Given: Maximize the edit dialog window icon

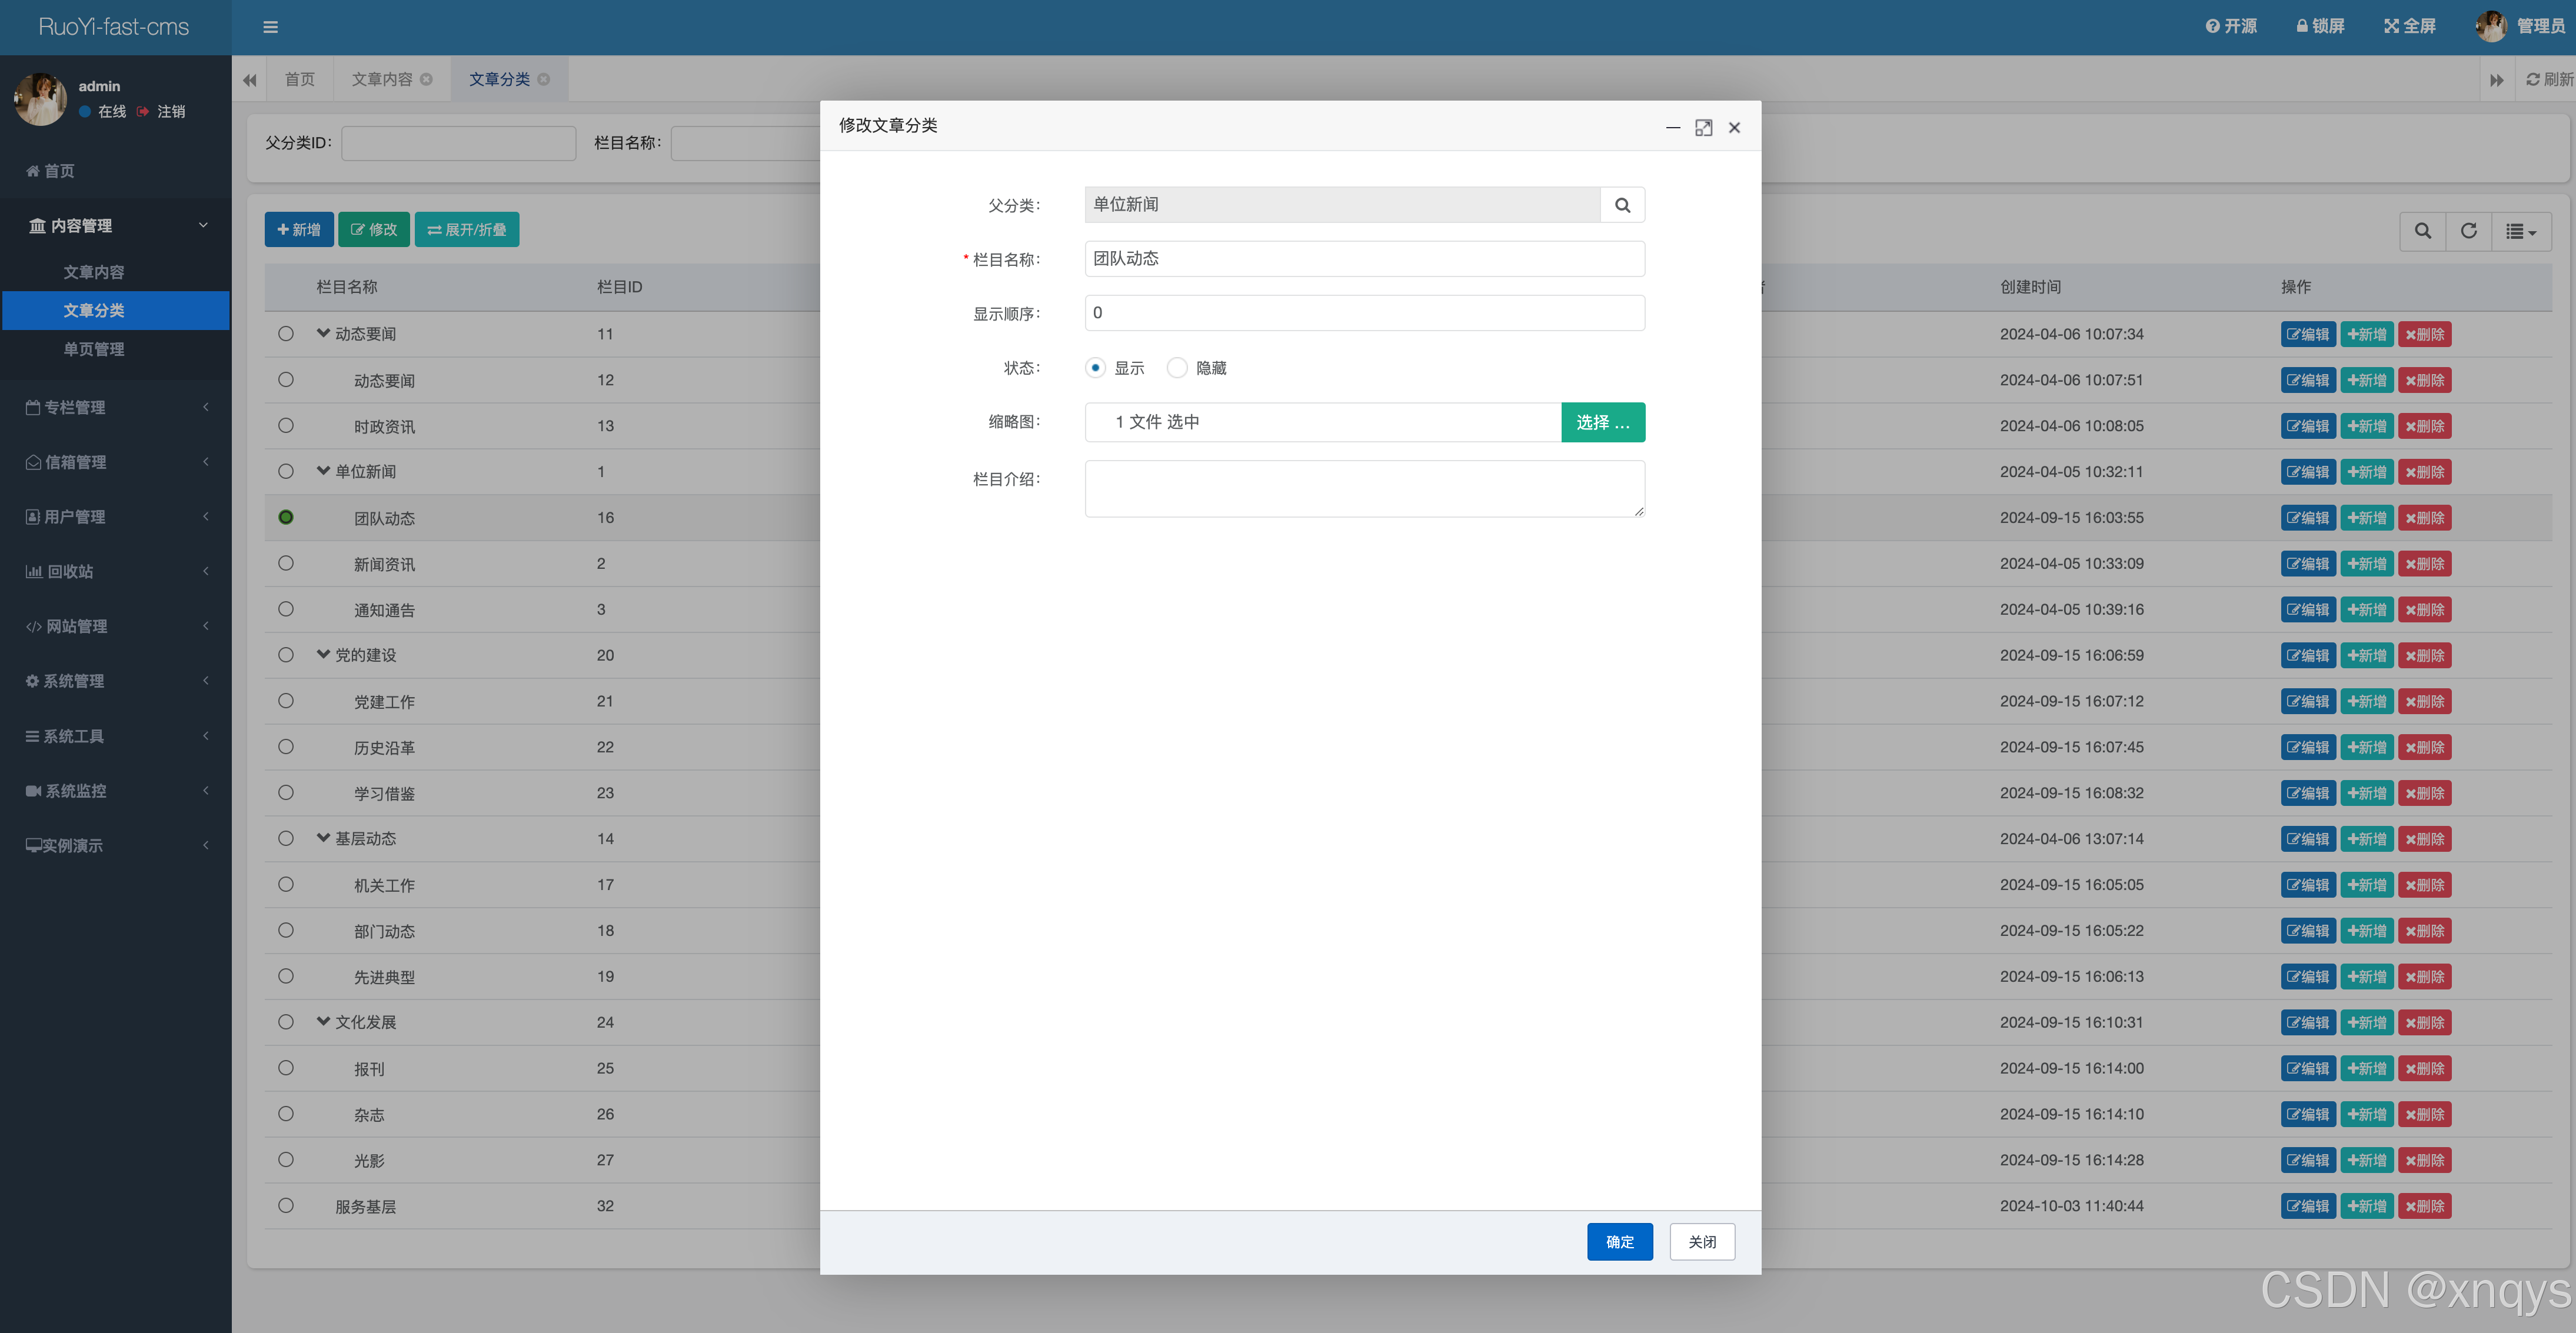Looking at the screenshot, I should coord(1703,127).
